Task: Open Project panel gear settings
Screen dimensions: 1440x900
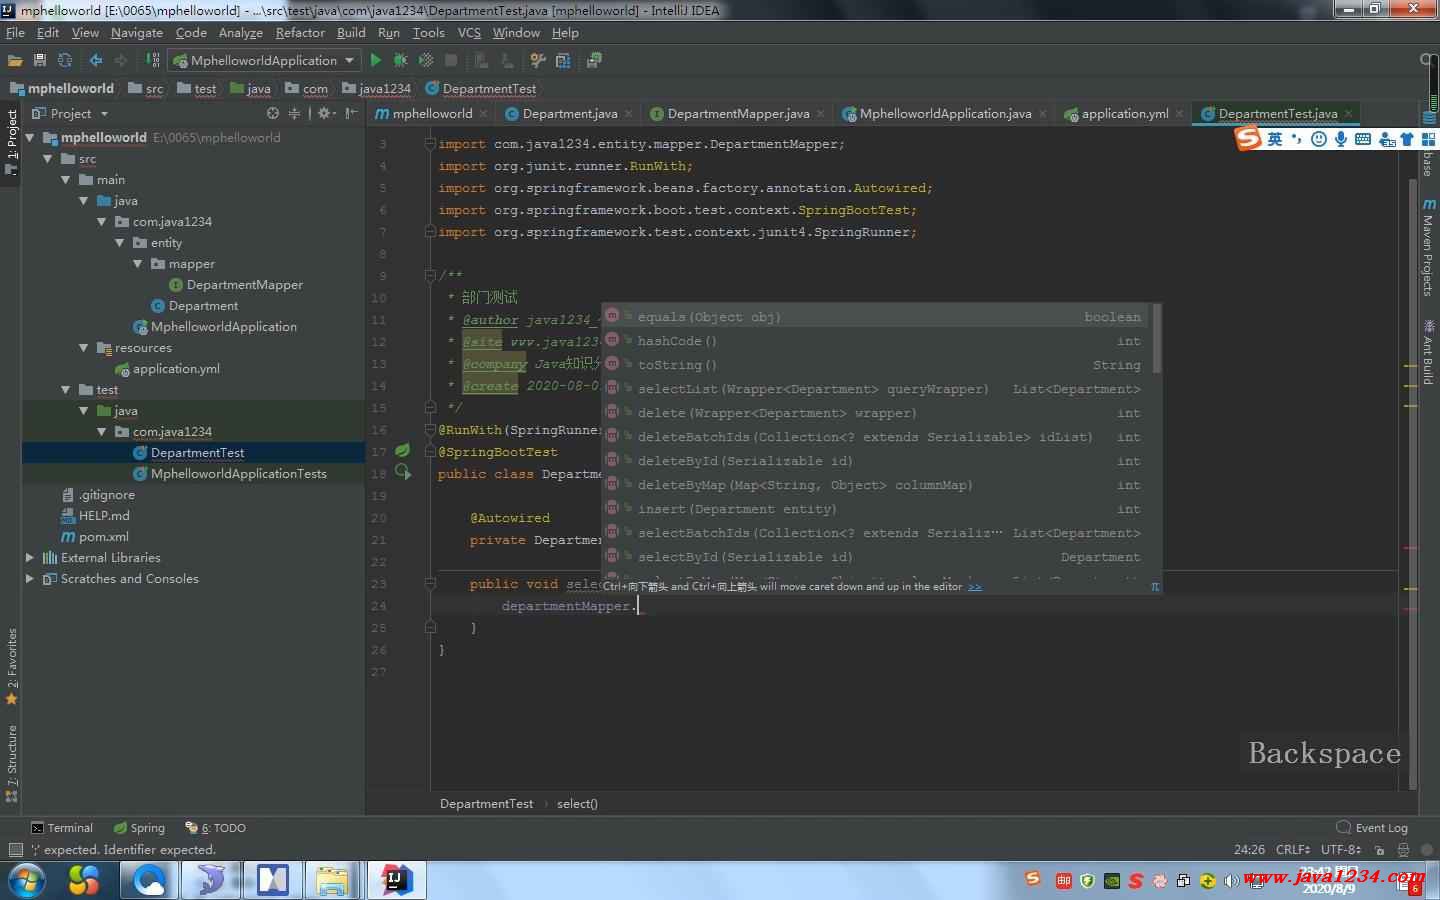Action: [325, 114]
